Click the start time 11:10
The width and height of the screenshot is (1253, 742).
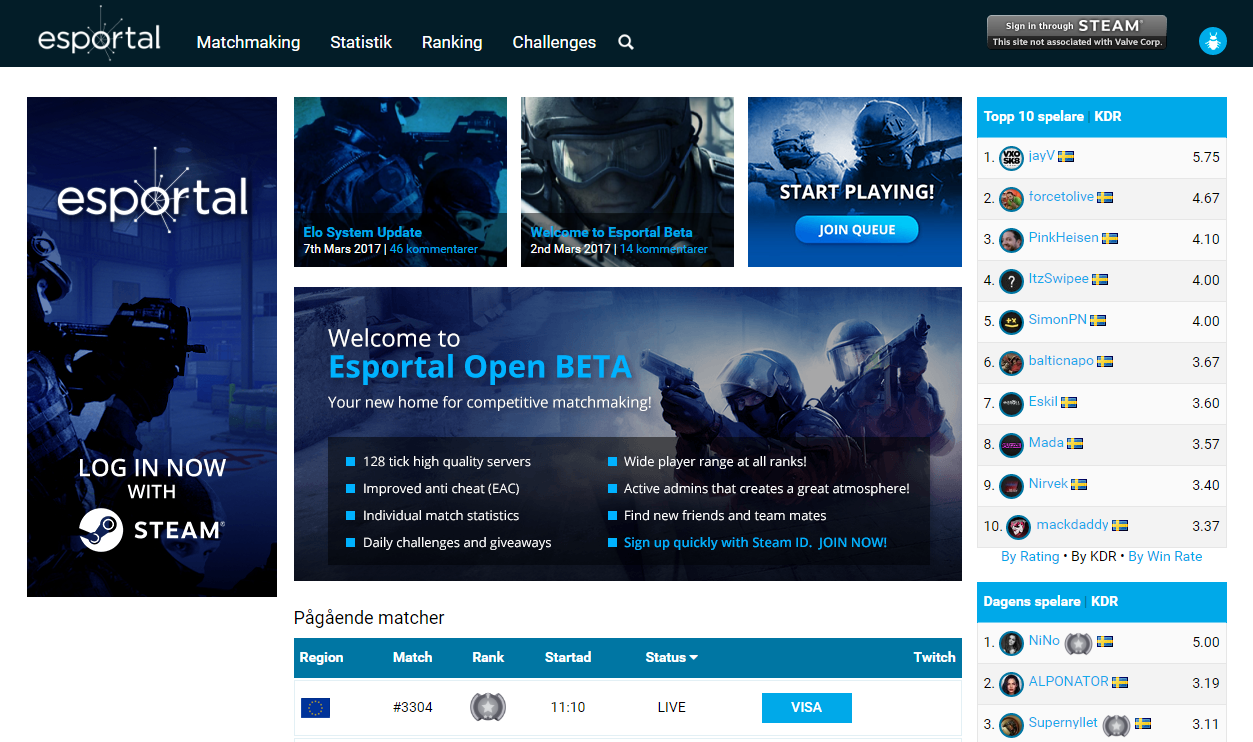pos(568,708)
